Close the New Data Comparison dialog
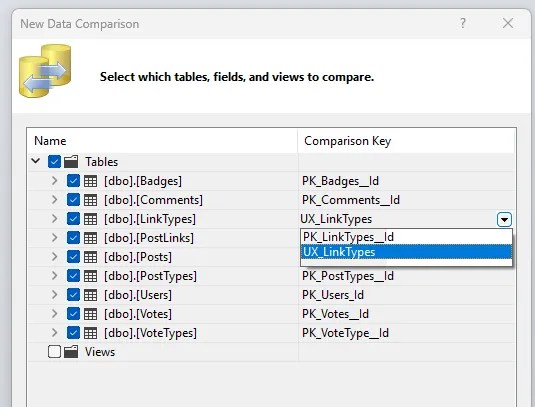This screenshot has width=535, height=407. [508, 23]
